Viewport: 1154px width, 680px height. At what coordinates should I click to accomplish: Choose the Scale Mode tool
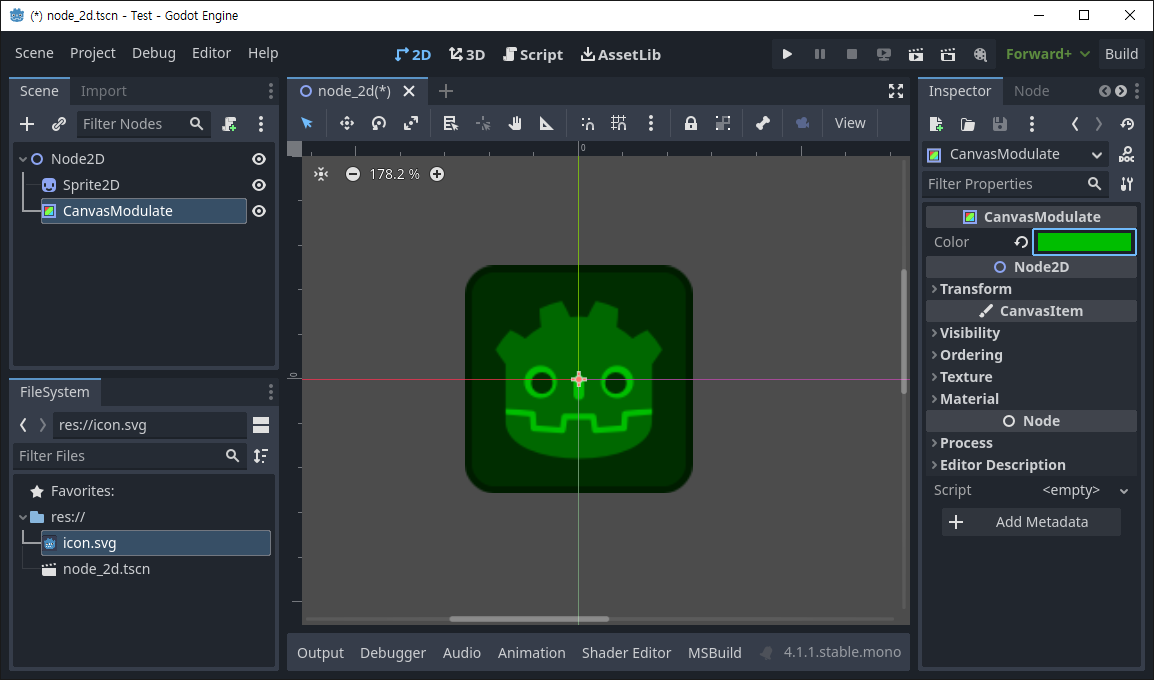411,123
